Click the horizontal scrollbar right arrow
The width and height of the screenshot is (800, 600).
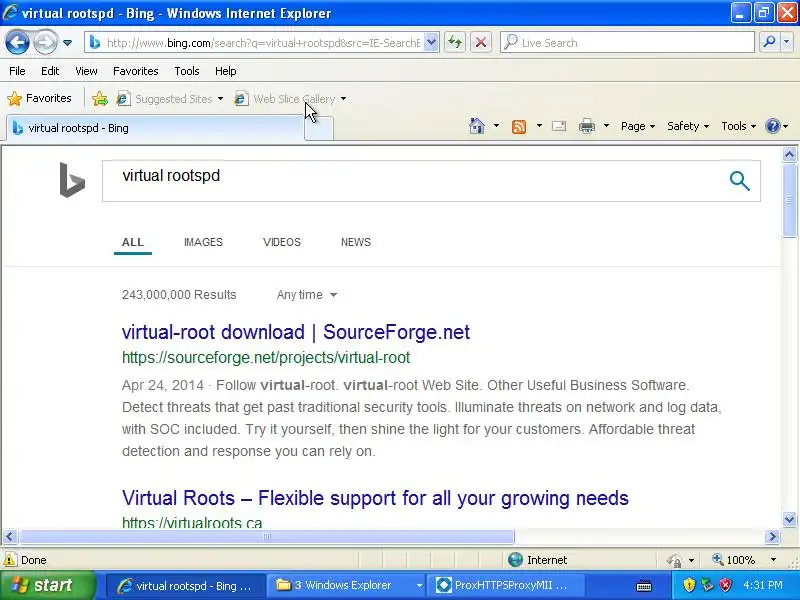click(x=772, y=536)
